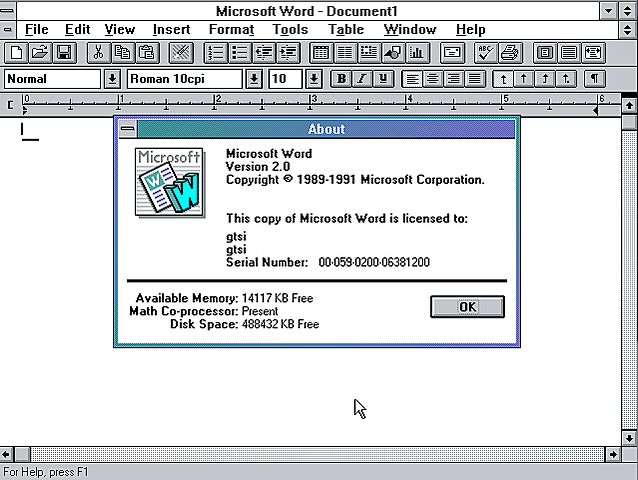The image size is (638, 480).
Task: Paste using the clipboard icon
Action: [146, 53]
